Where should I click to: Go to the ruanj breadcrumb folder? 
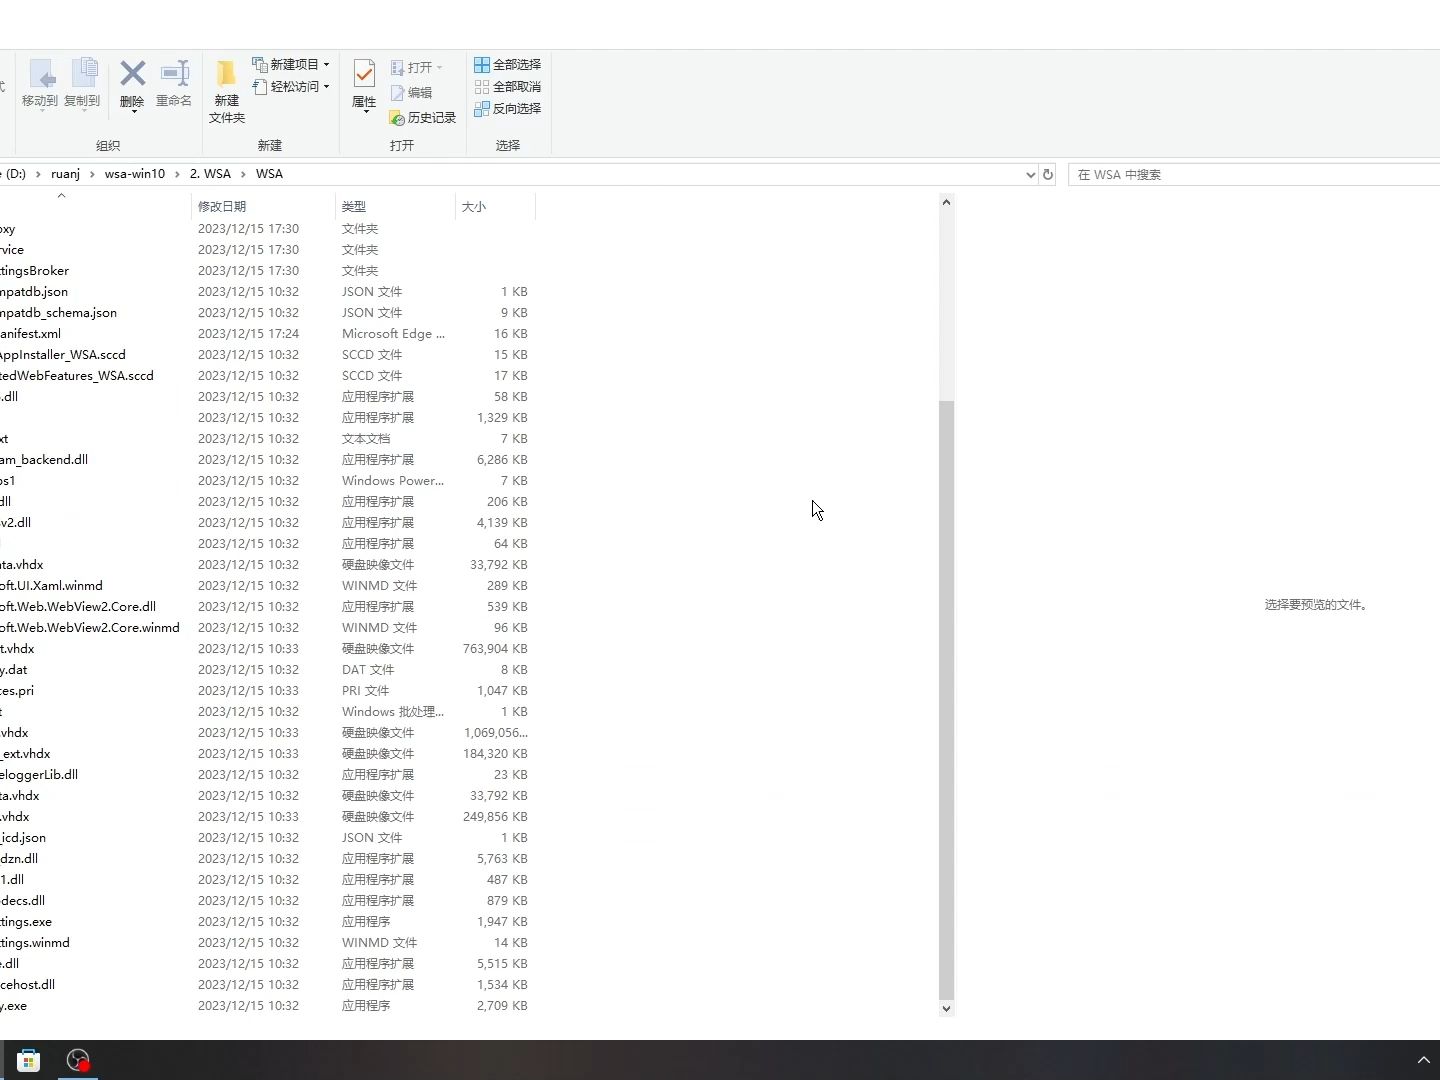[65, 174]
